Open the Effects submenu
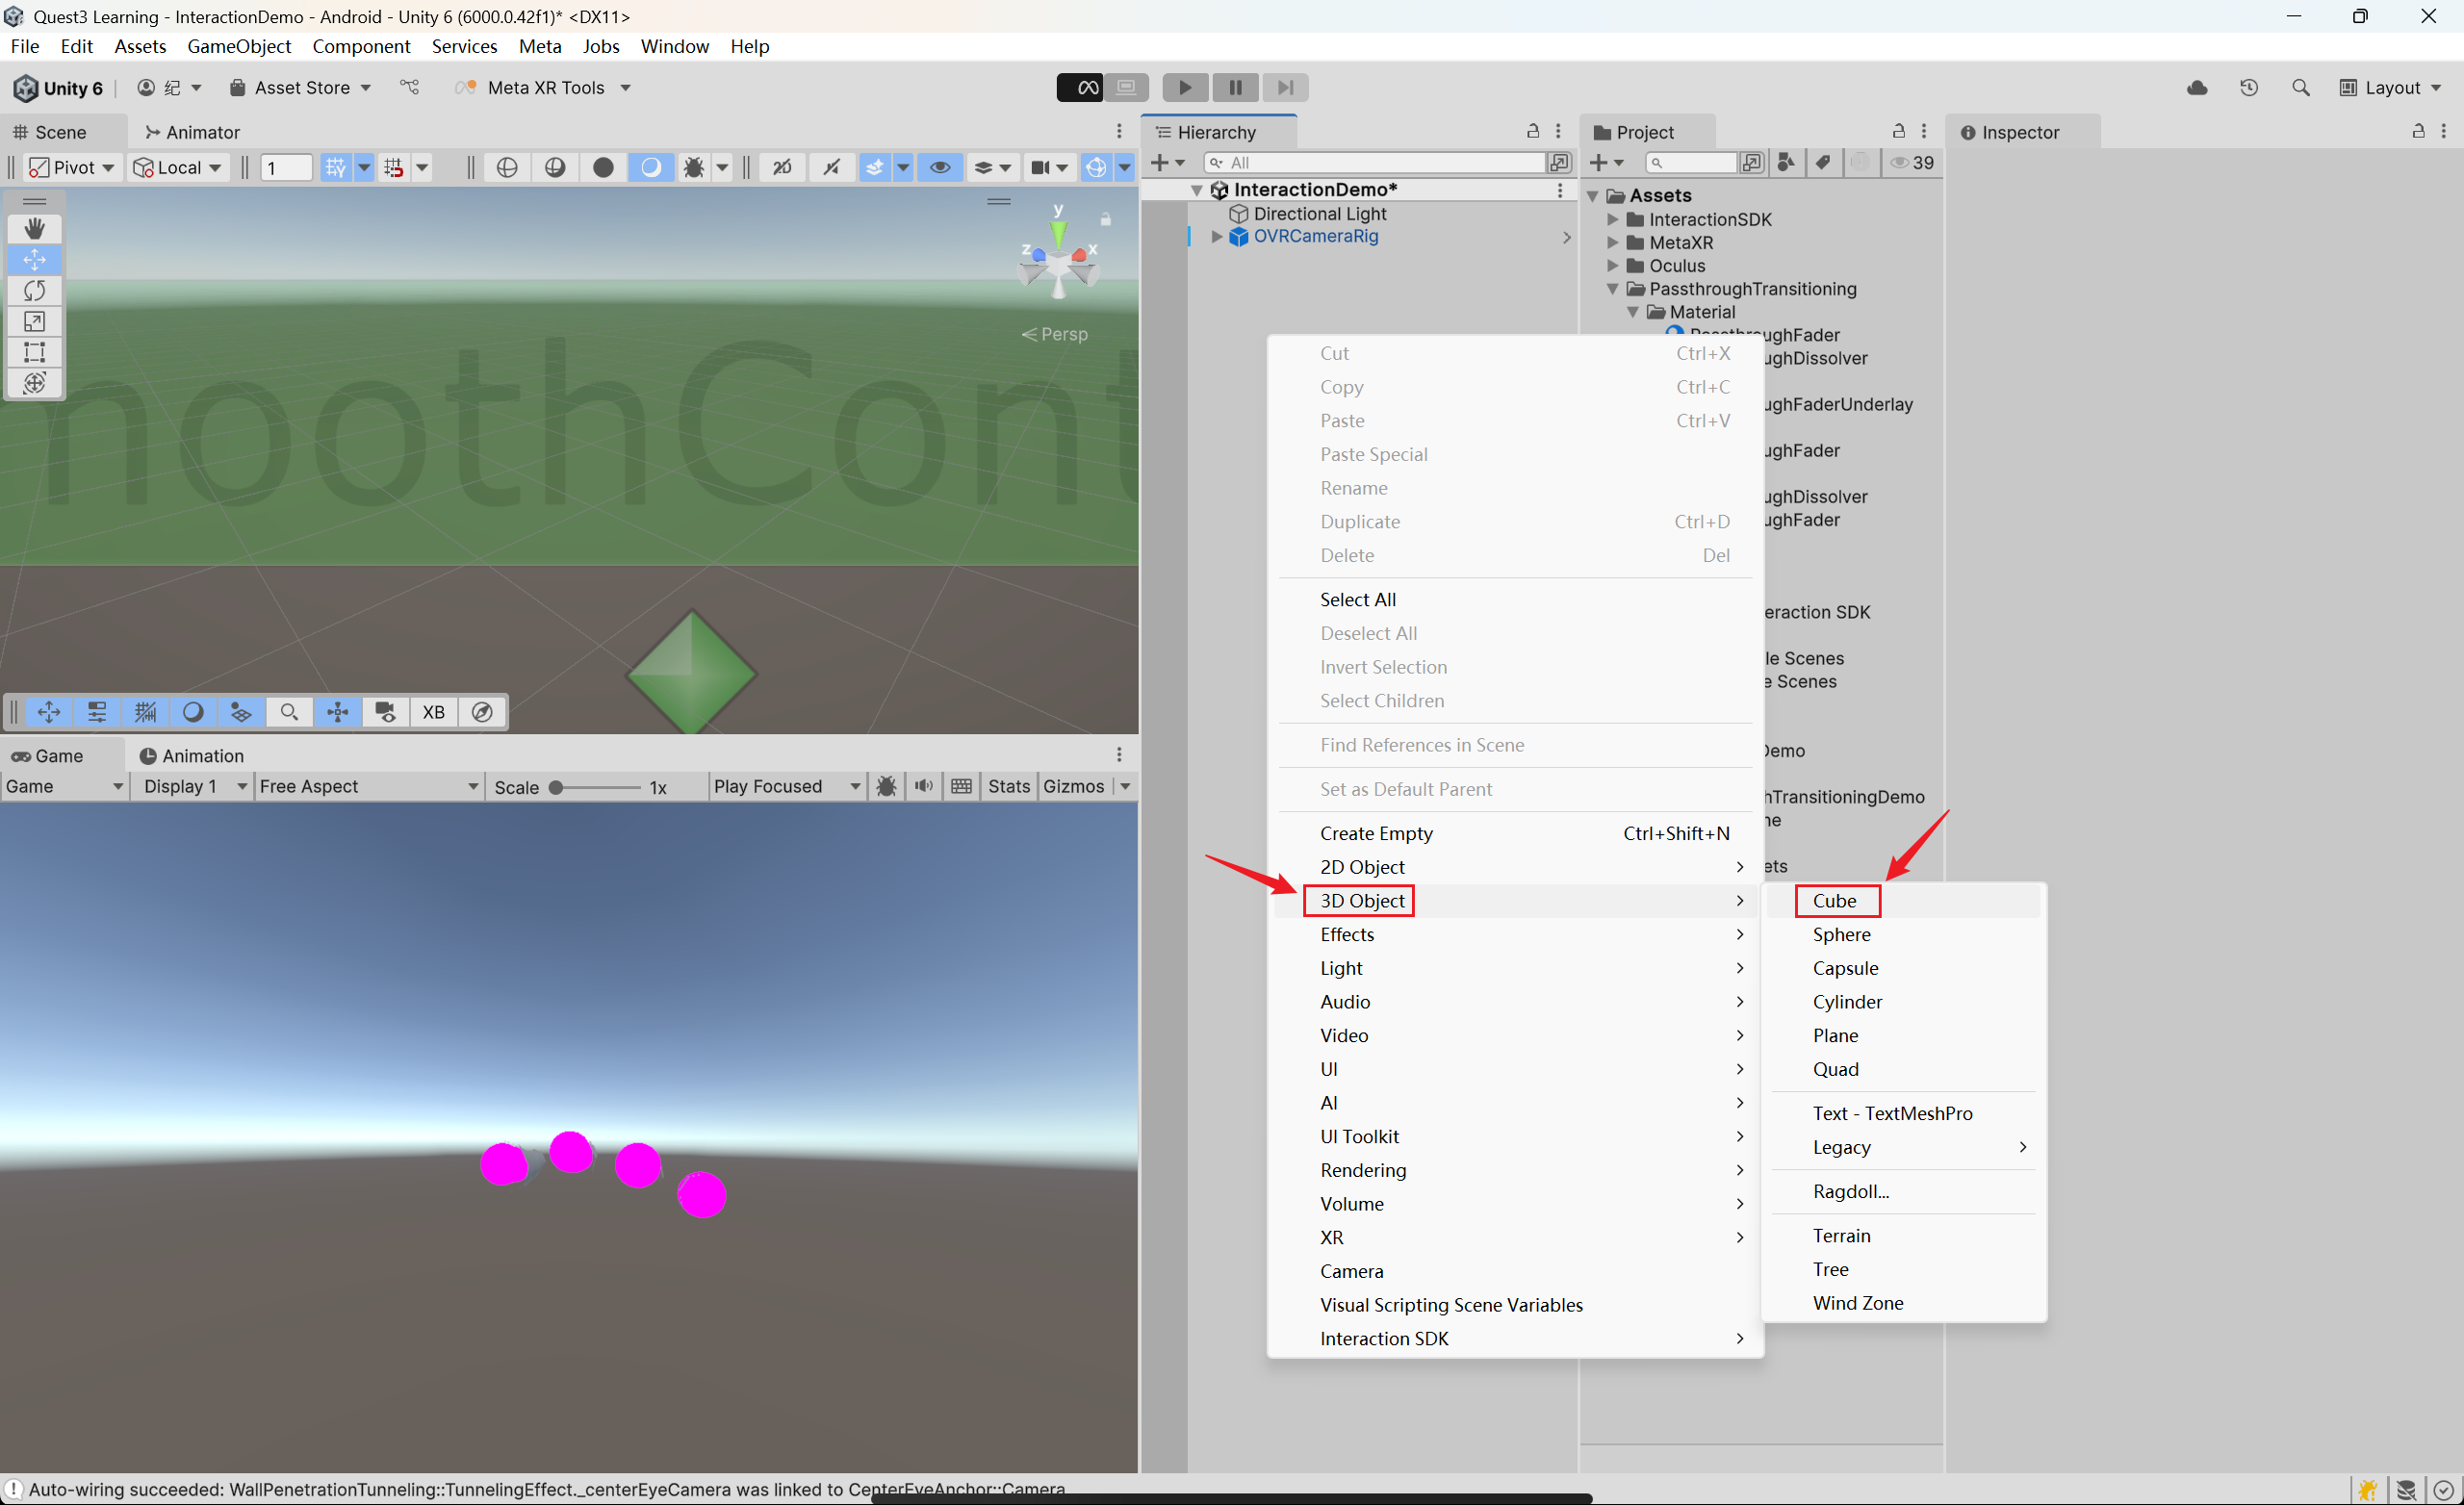 [x=1516, y=934]
